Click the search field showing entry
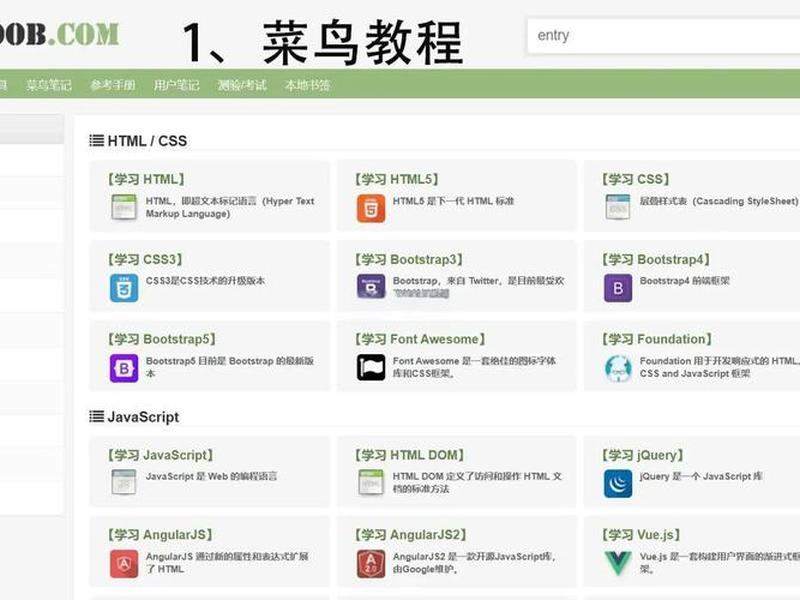Image resolution: width=800 pixels, height=600 pixels. [x=663, y=36]
